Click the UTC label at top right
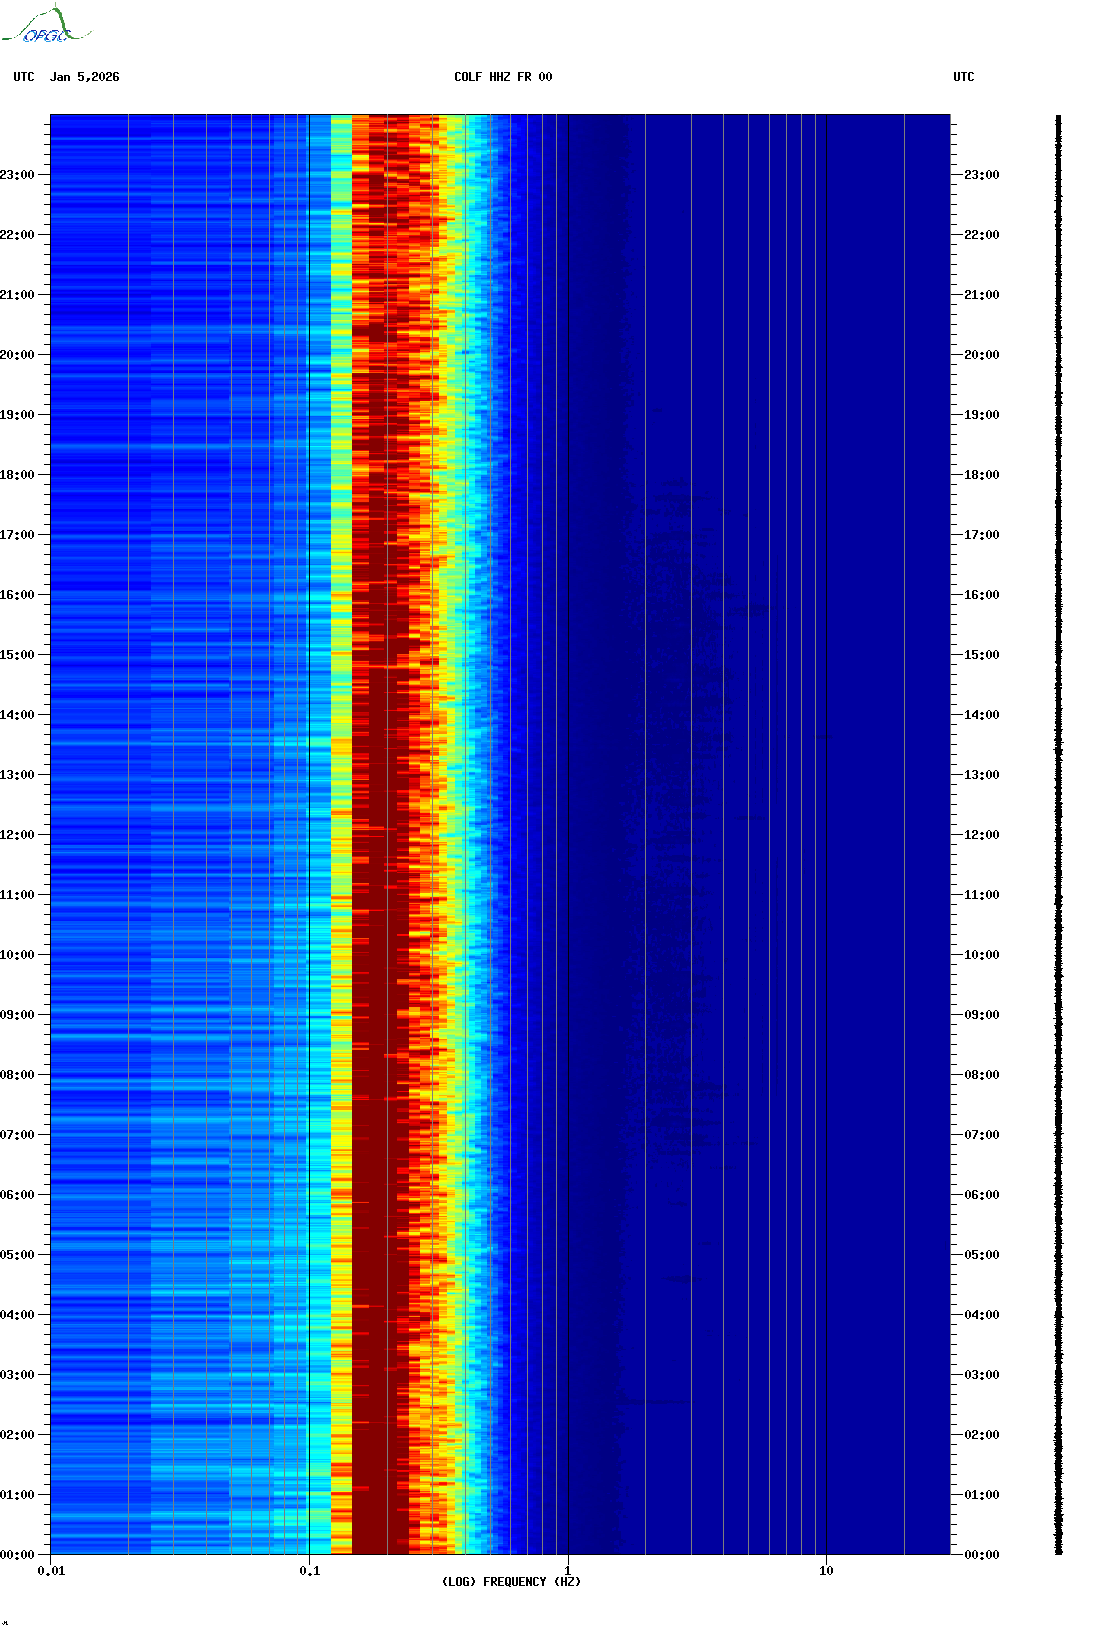The image size is (1102, 1634). point(963,77)
